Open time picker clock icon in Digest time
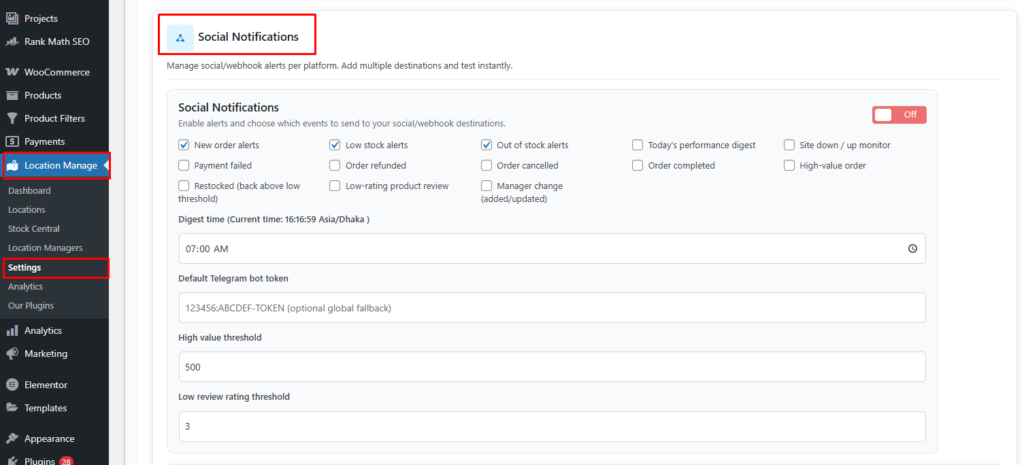 (x=912, y=249)
